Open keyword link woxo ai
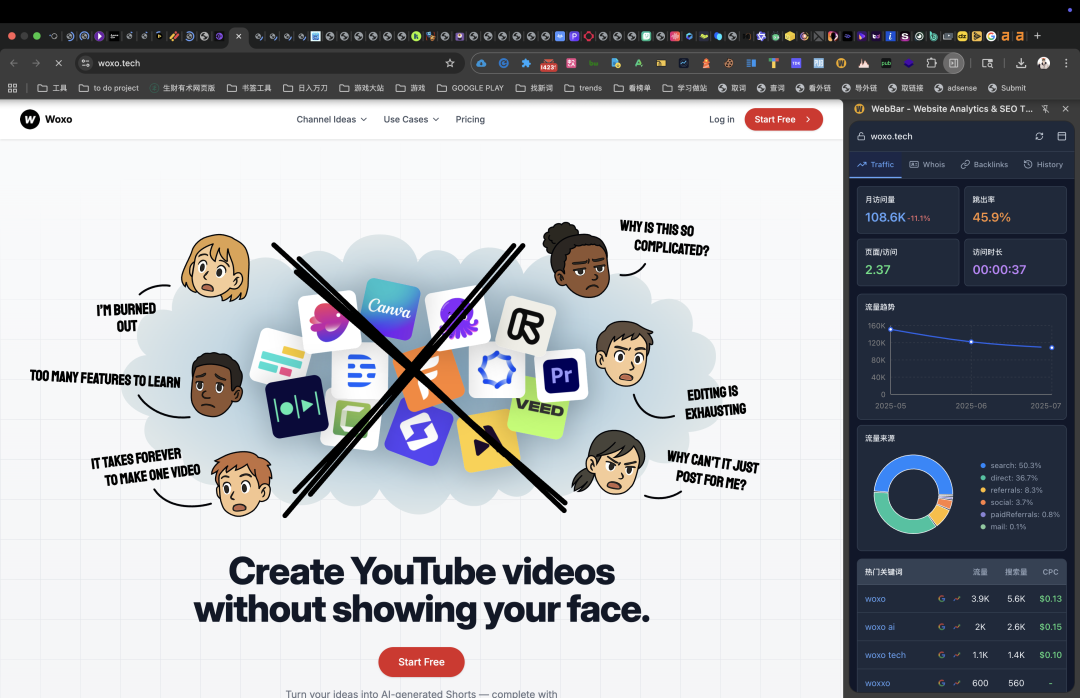 coord(880,627)
